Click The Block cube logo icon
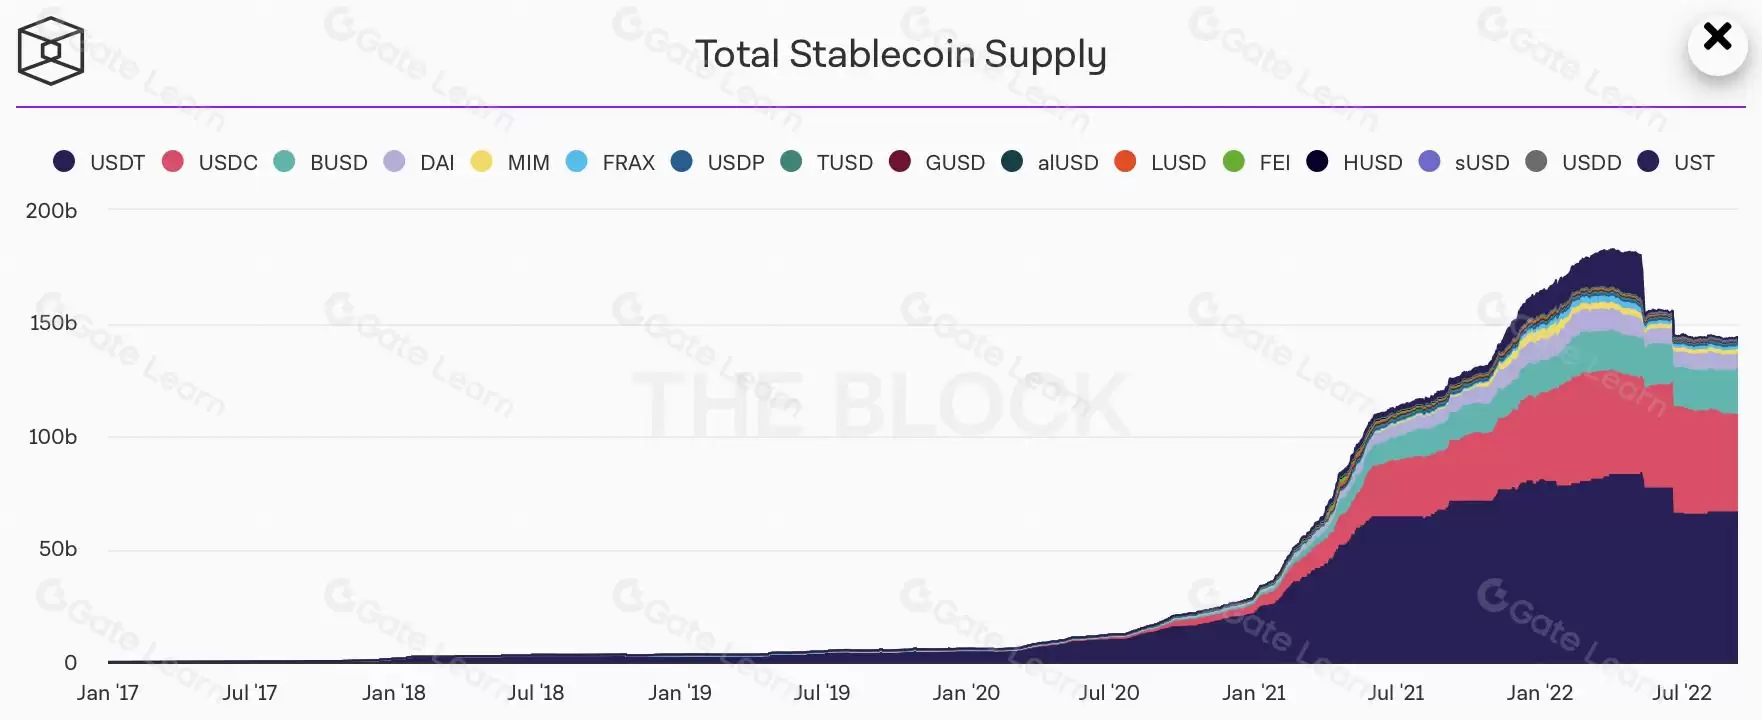 tap(50, 51)
